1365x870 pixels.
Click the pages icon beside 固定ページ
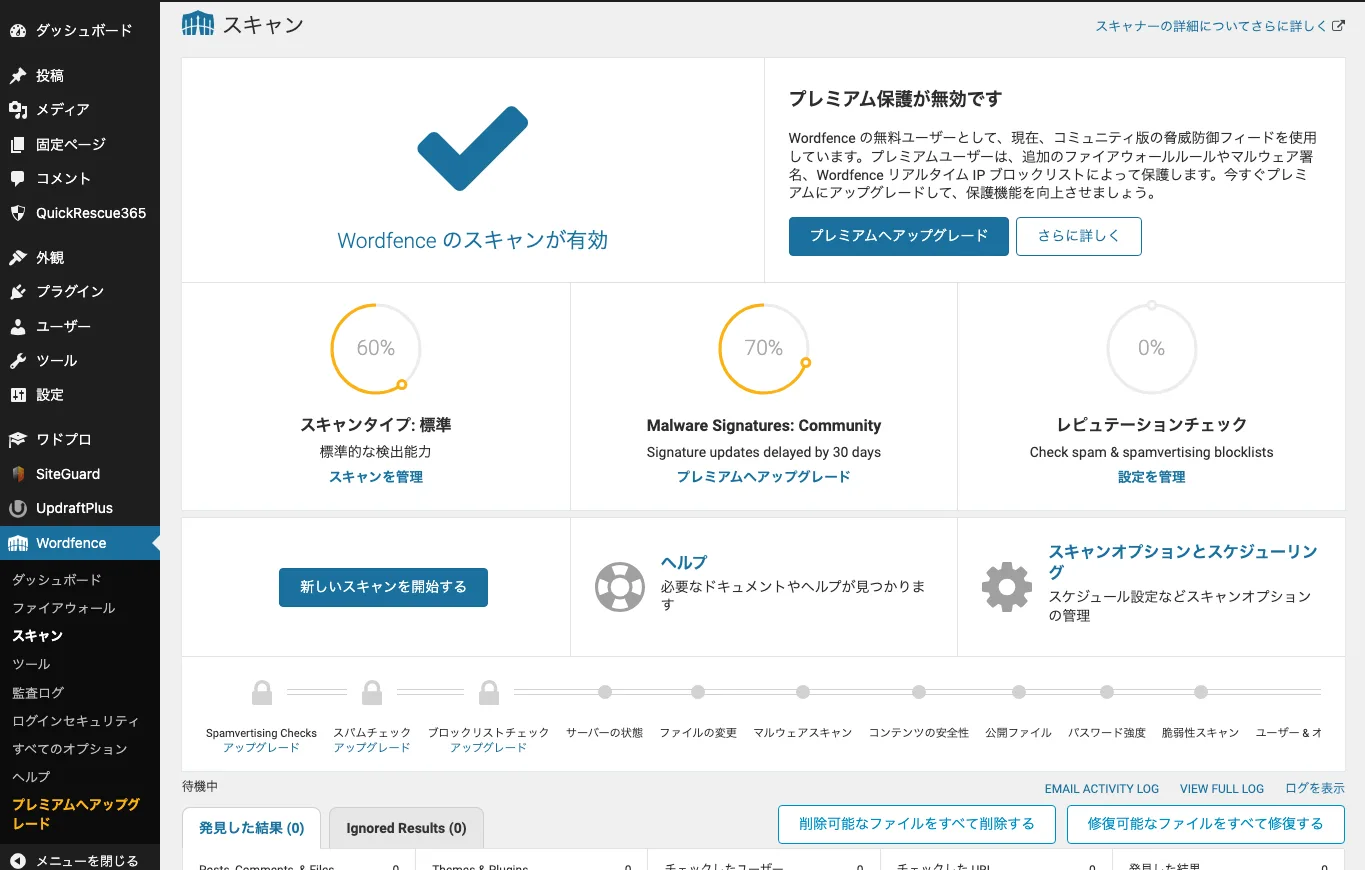(x=17, y=144)
